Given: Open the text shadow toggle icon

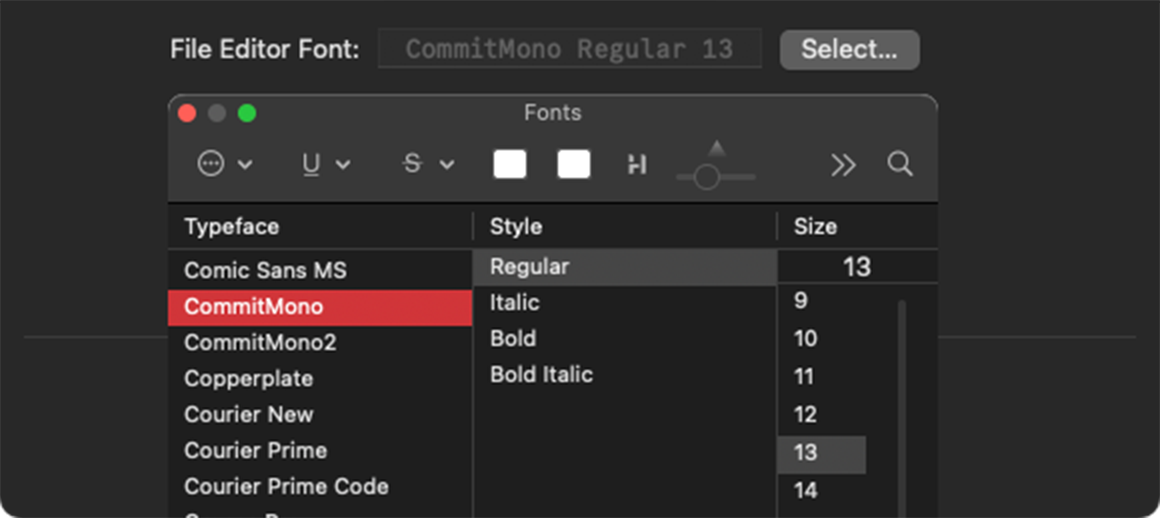Looking at the screenshot, I should coord(637,165).
